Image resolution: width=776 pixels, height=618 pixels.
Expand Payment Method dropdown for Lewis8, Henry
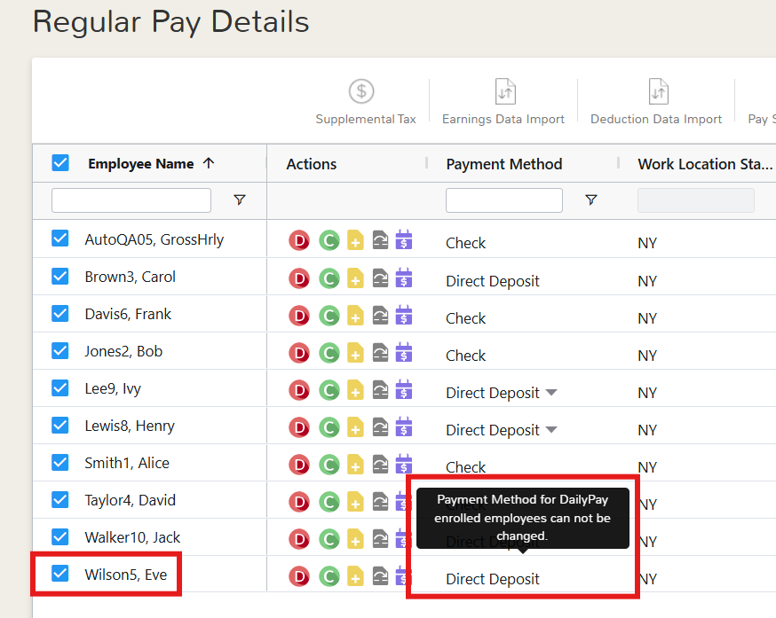[x=551, y=429]
